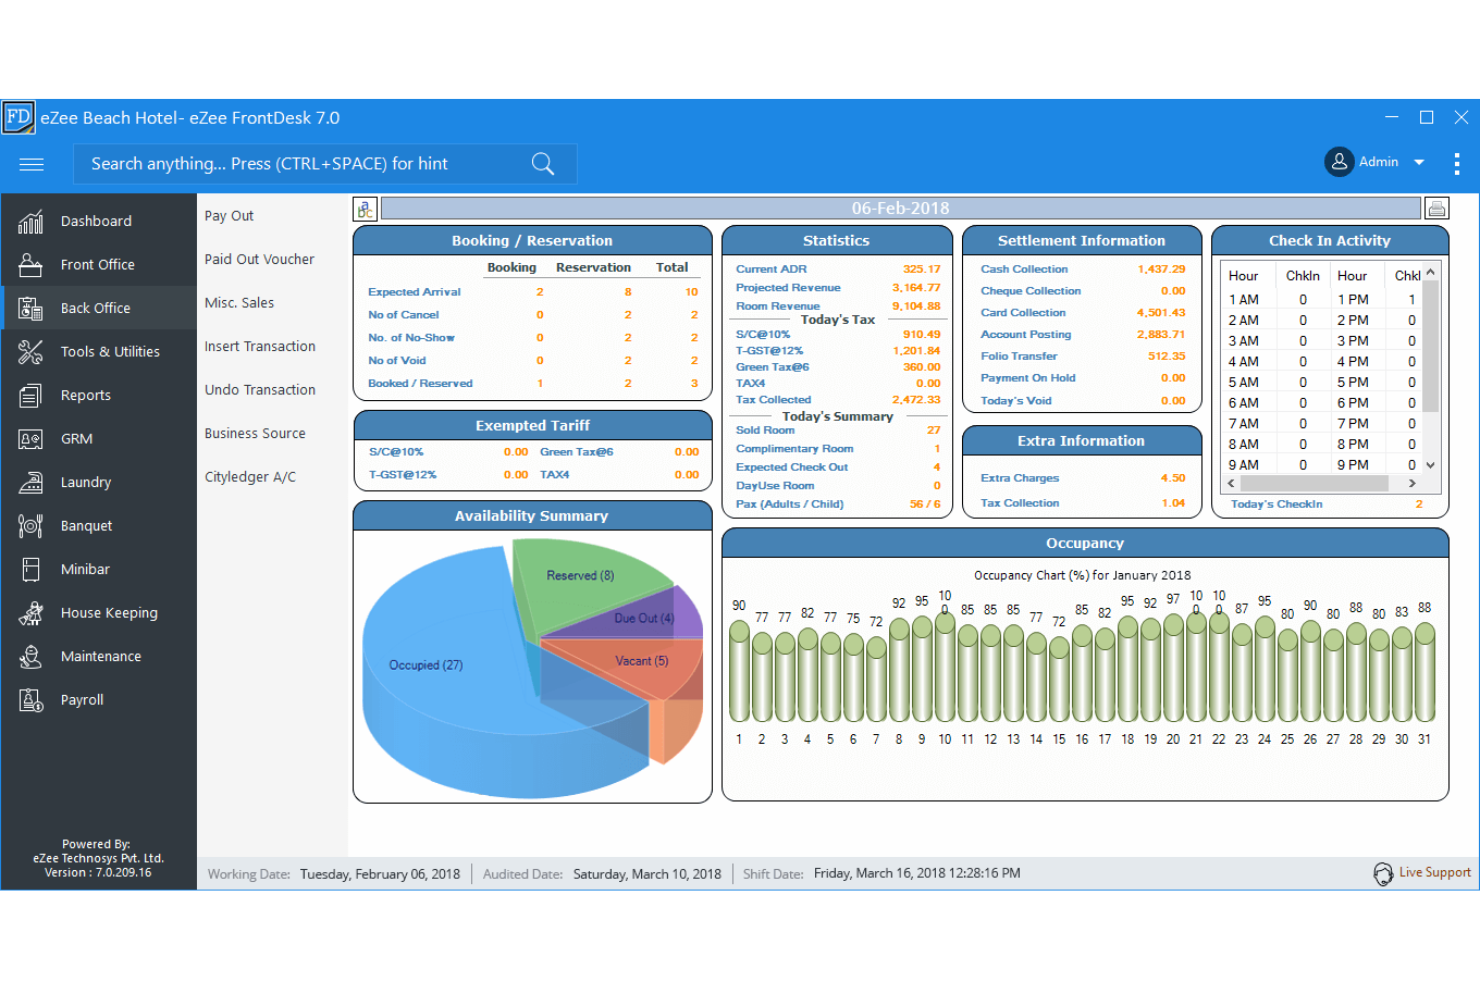Click the Due Out (4) pie slice
This screenshot has height=987, width=1480.
click(644, 618)
